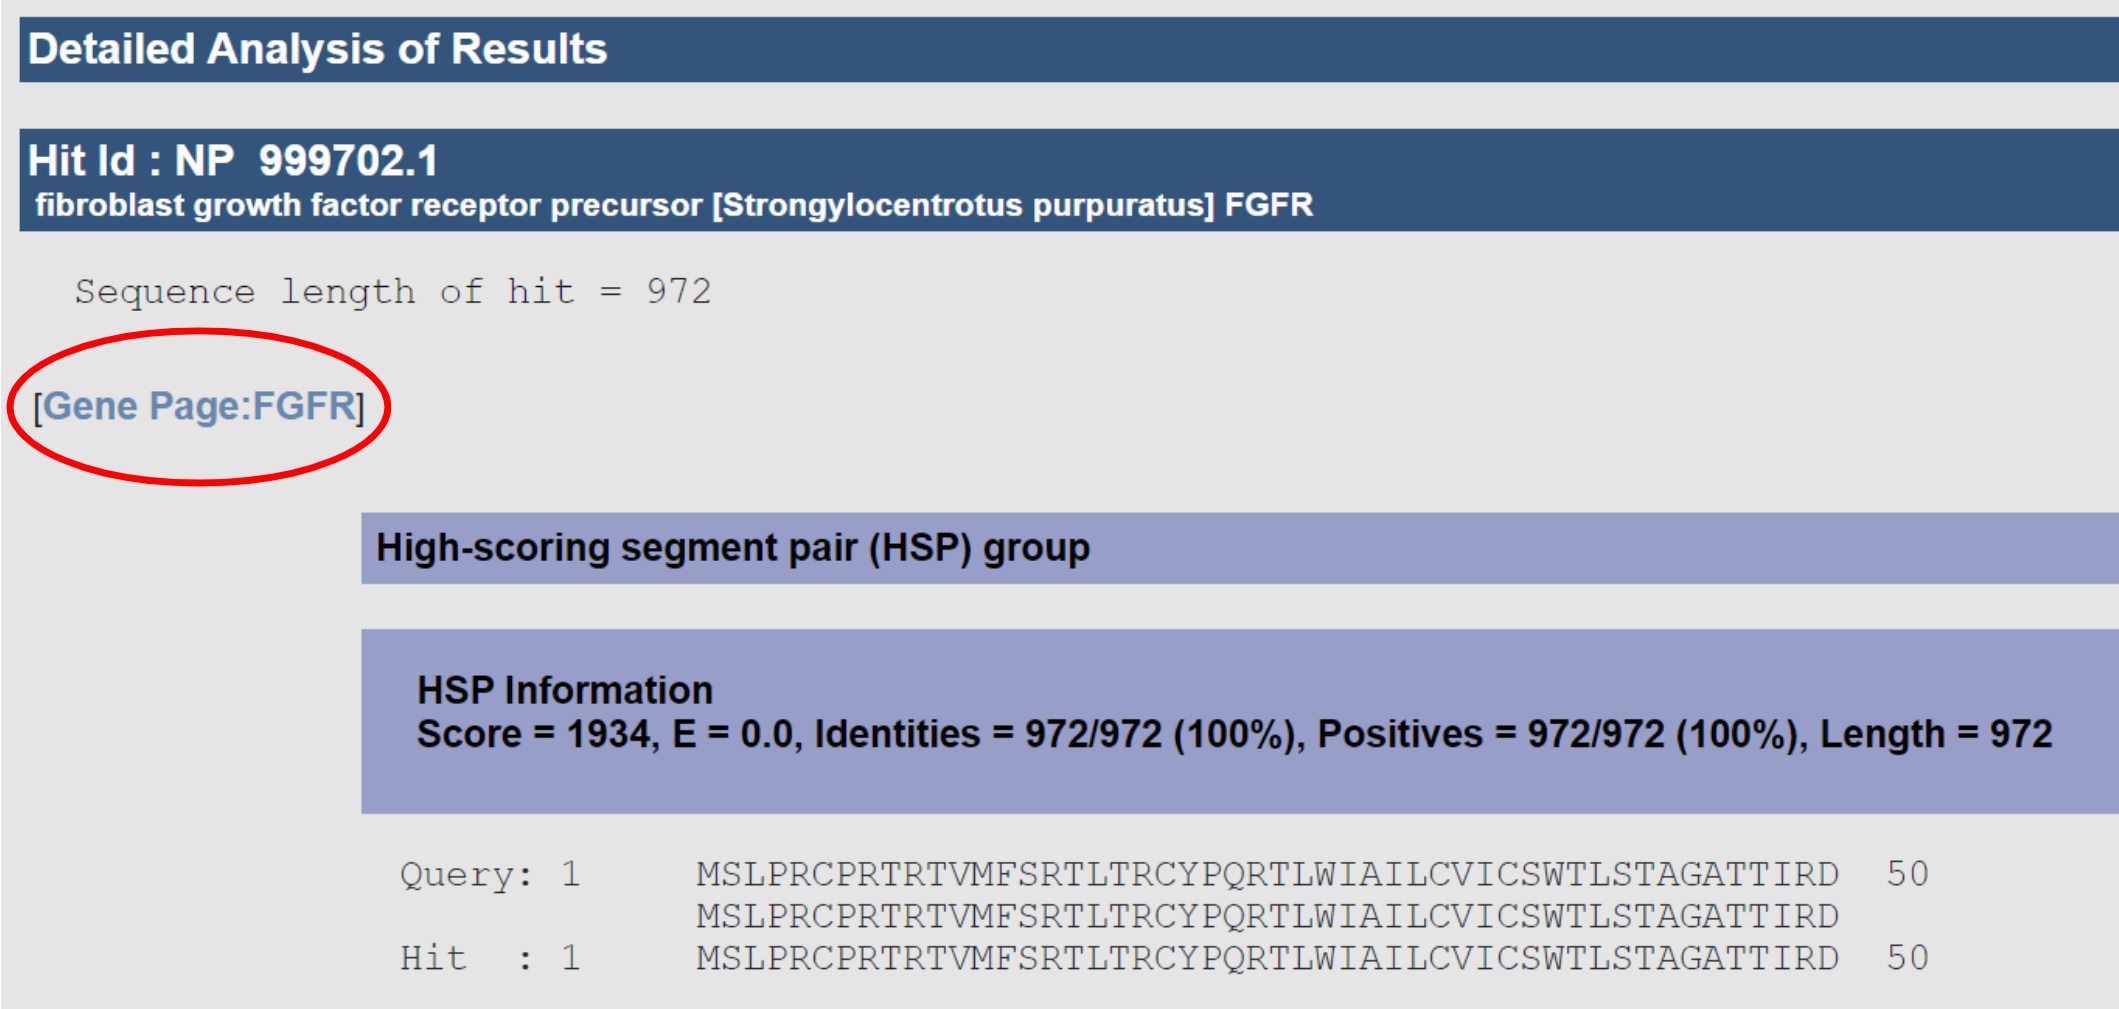Click the fibroblast growth factor receptor precursor description
Viewport: 2119px width, 1009px height.
674,205
